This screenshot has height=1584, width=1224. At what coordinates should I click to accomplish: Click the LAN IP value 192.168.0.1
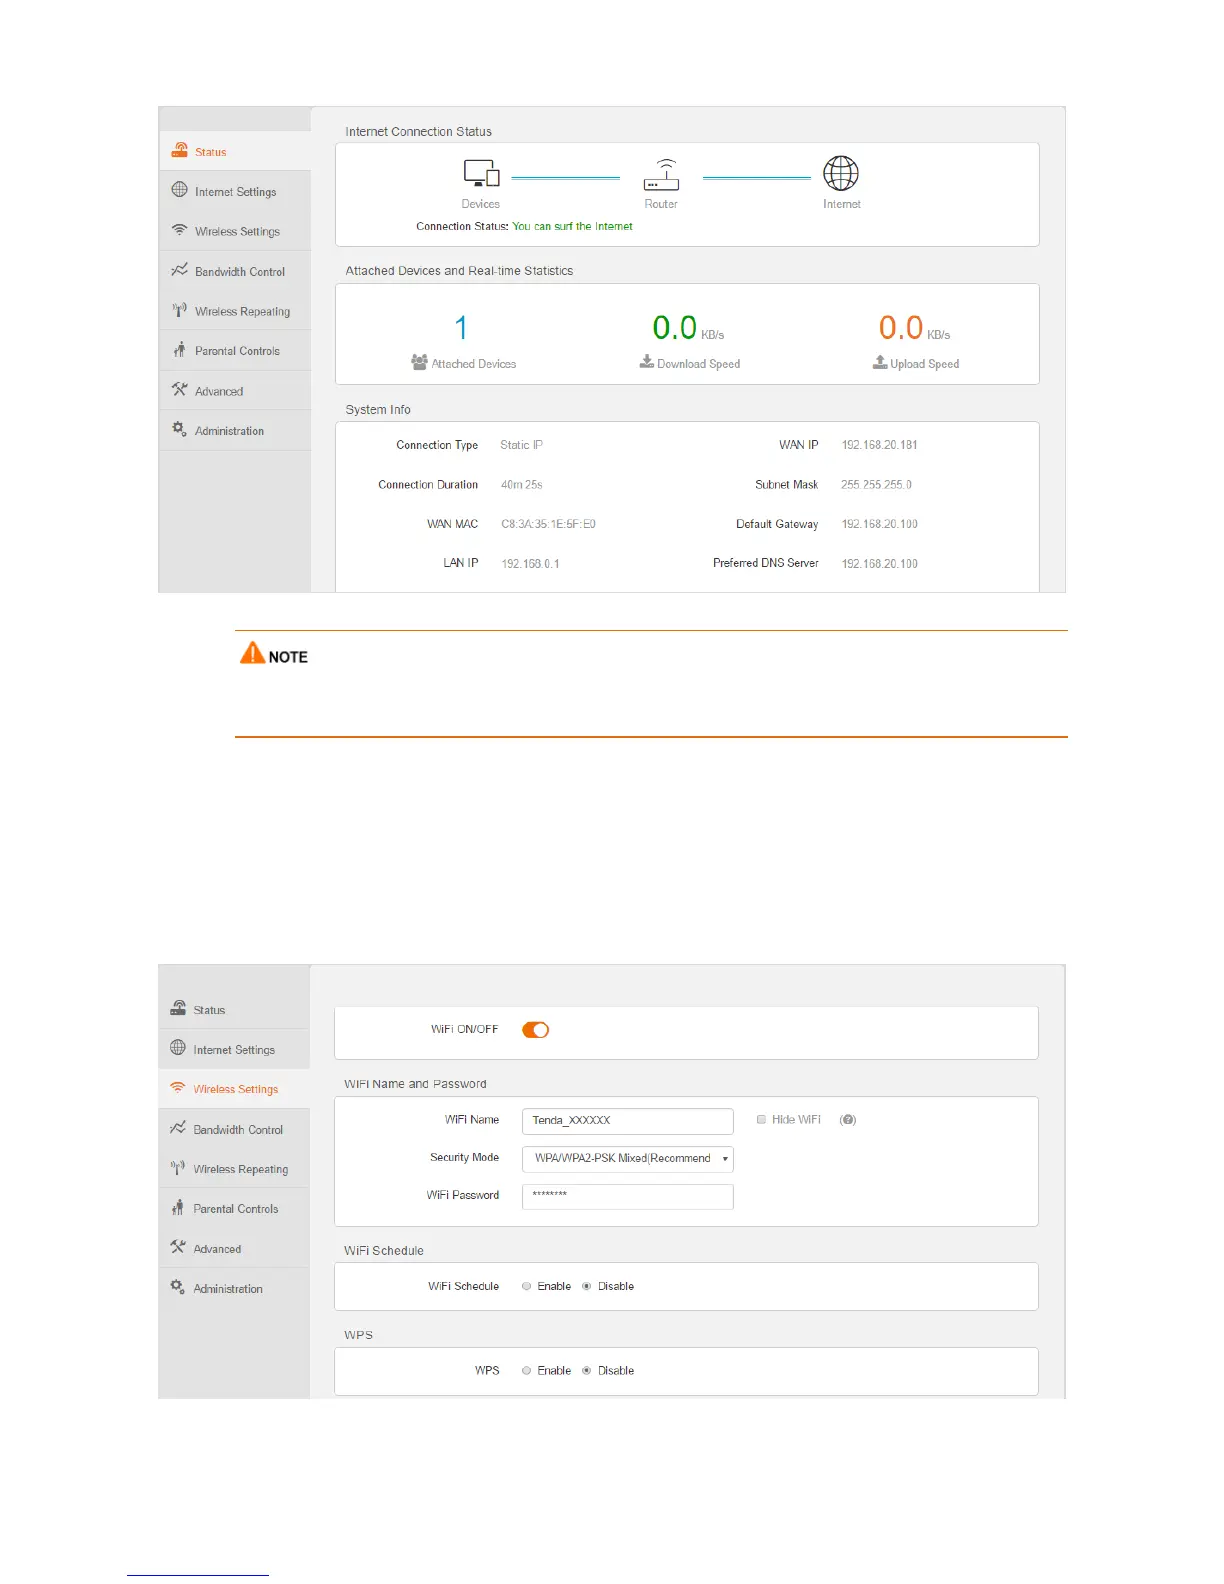531,564
